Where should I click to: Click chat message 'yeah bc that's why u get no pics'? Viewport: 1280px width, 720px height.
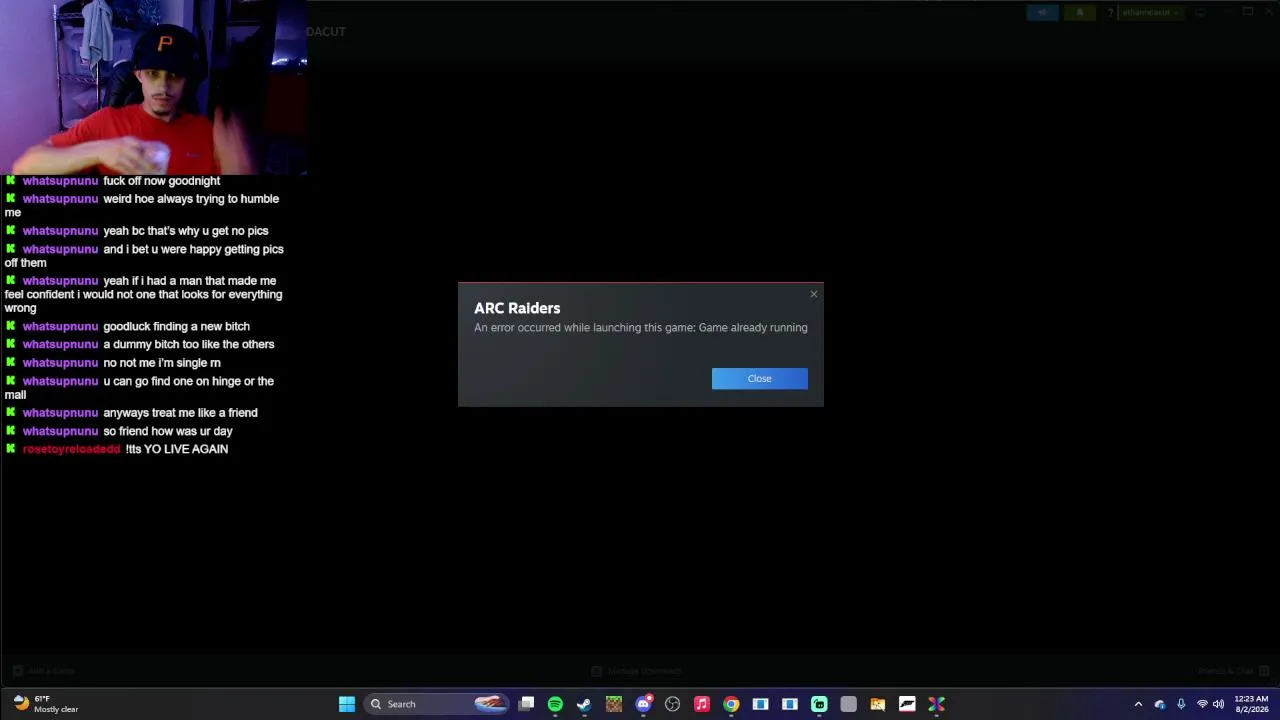[x=186, y=231]
